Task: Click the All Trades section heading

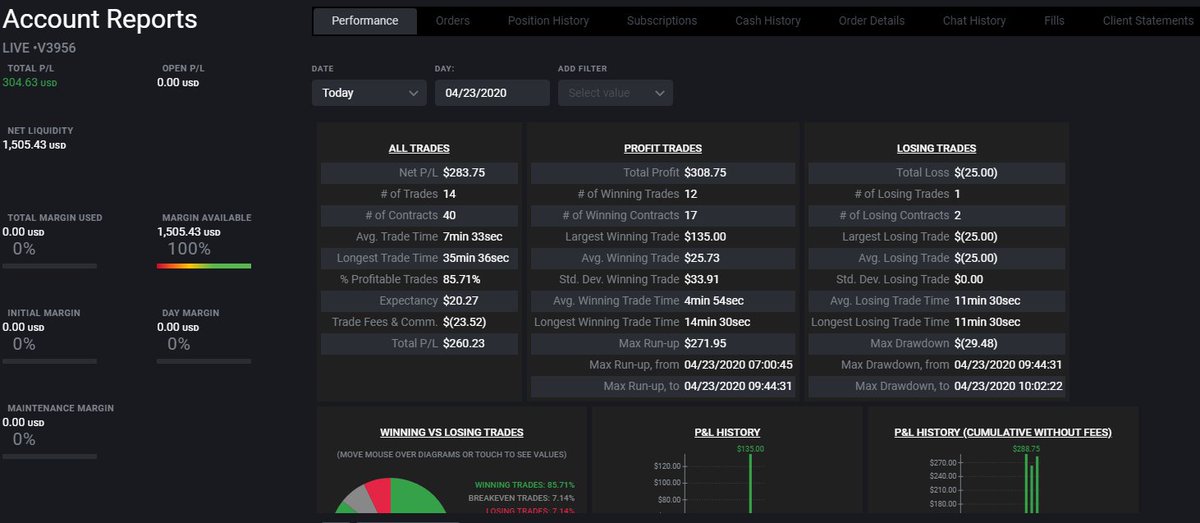Action: [x=419, y=148]
